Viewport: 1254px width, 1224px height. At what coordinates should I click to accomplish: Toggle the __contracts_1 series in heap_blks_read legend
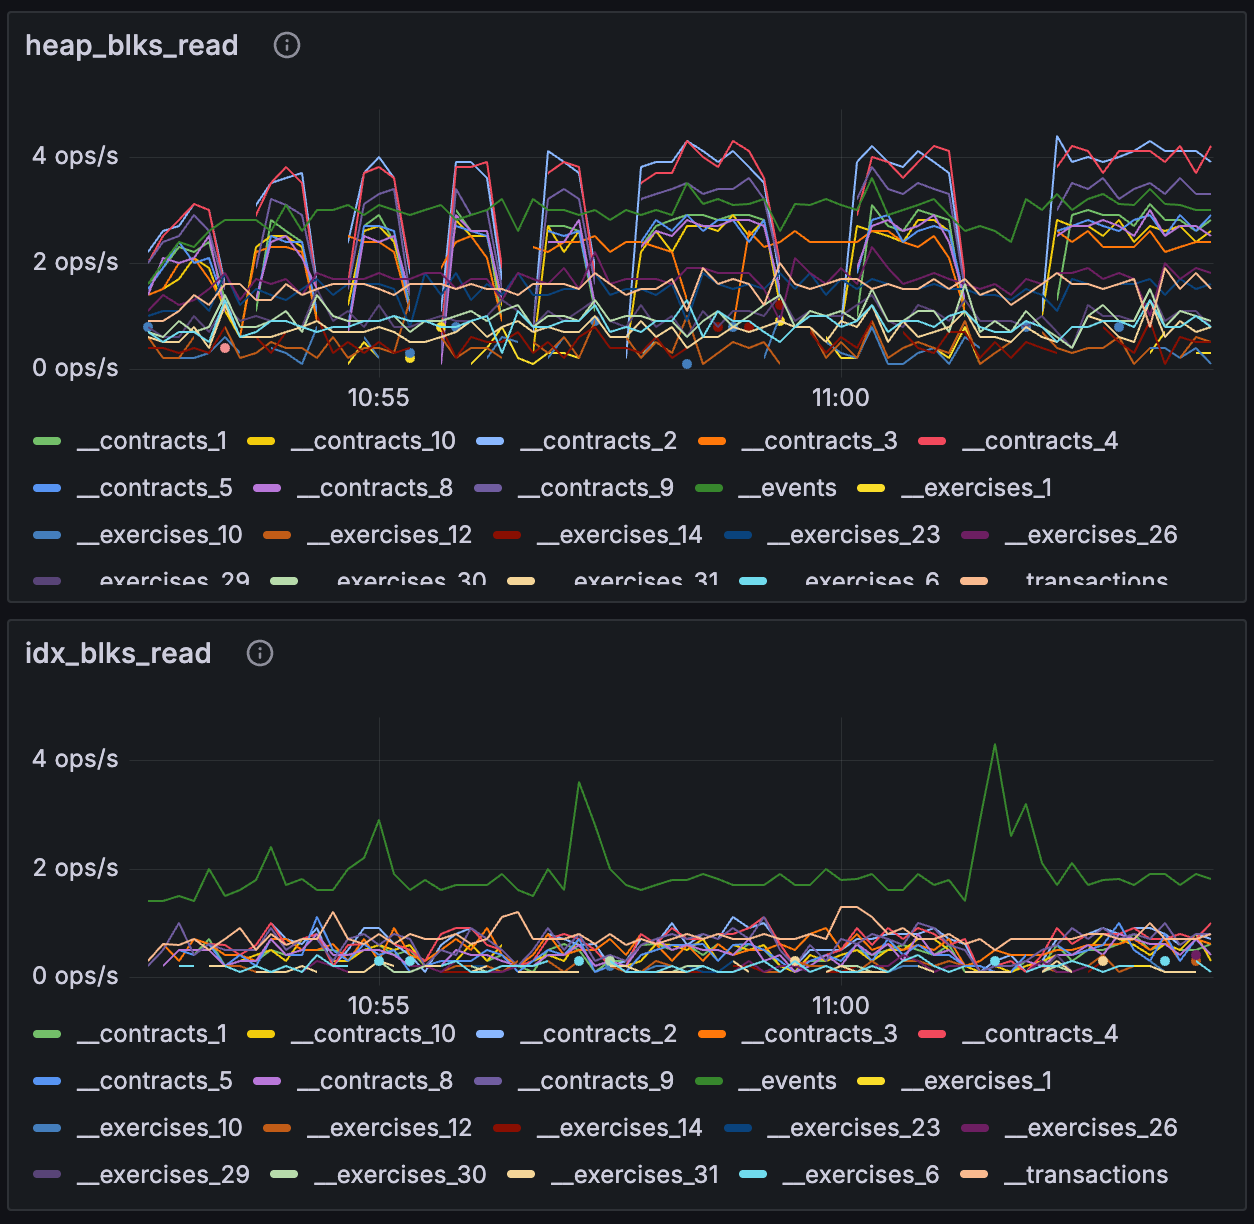pos(152,440)
